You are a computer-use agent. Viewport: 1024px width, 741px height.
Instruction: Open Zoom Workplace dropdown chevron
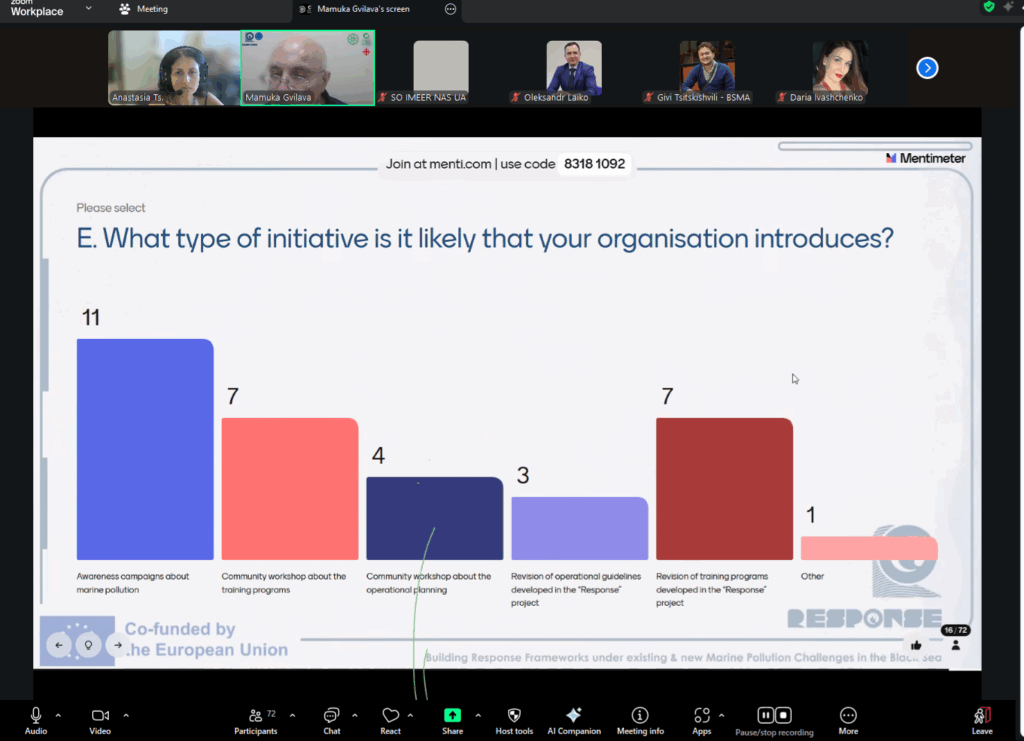[x=89, y=9]
